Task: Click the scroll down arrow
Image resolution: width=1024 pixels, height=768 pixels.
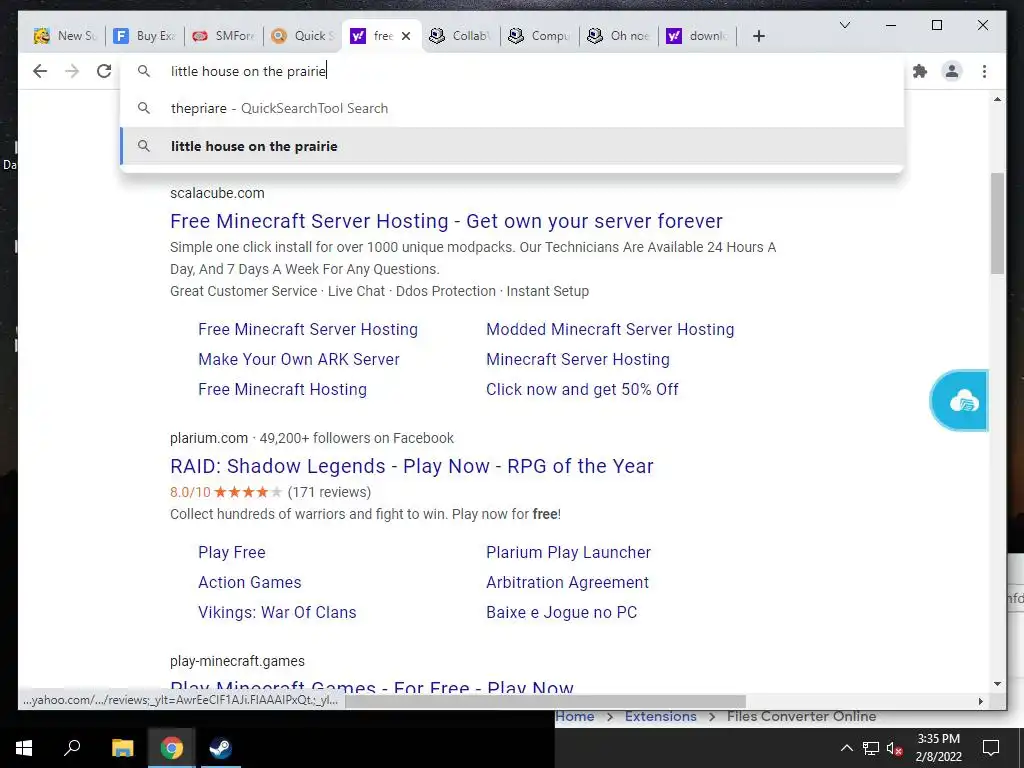Action: [x=997, y=684]
